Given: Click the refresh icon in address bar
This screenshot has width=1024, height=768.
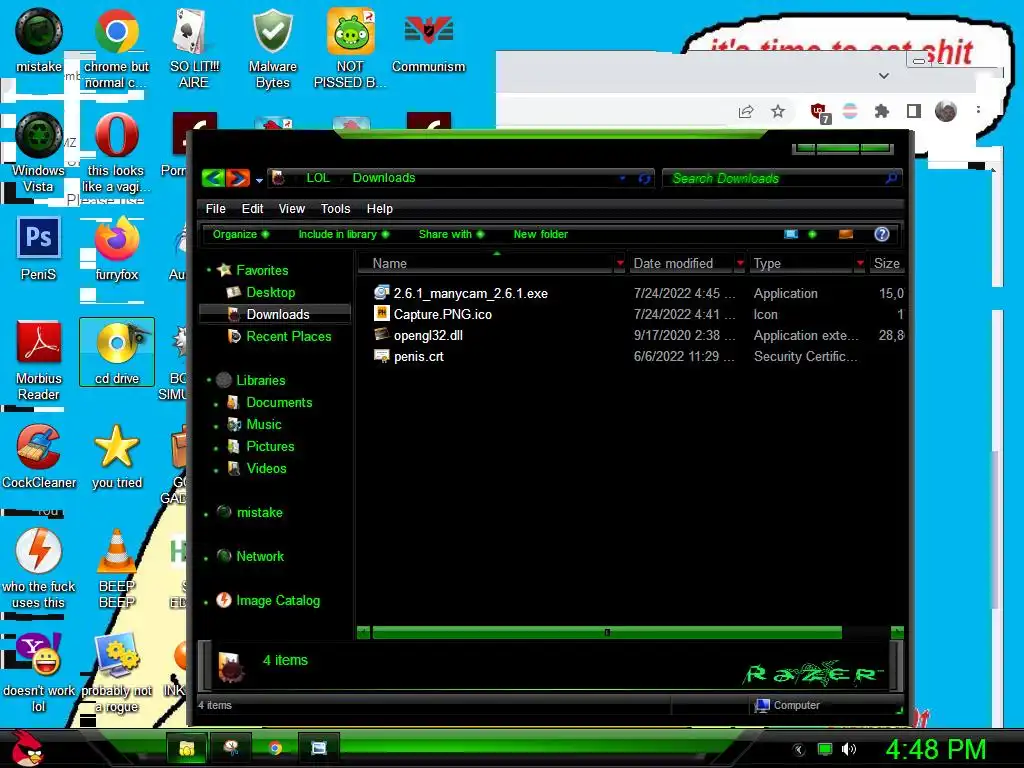Looking at the screenshot, I should coord(644,178).
